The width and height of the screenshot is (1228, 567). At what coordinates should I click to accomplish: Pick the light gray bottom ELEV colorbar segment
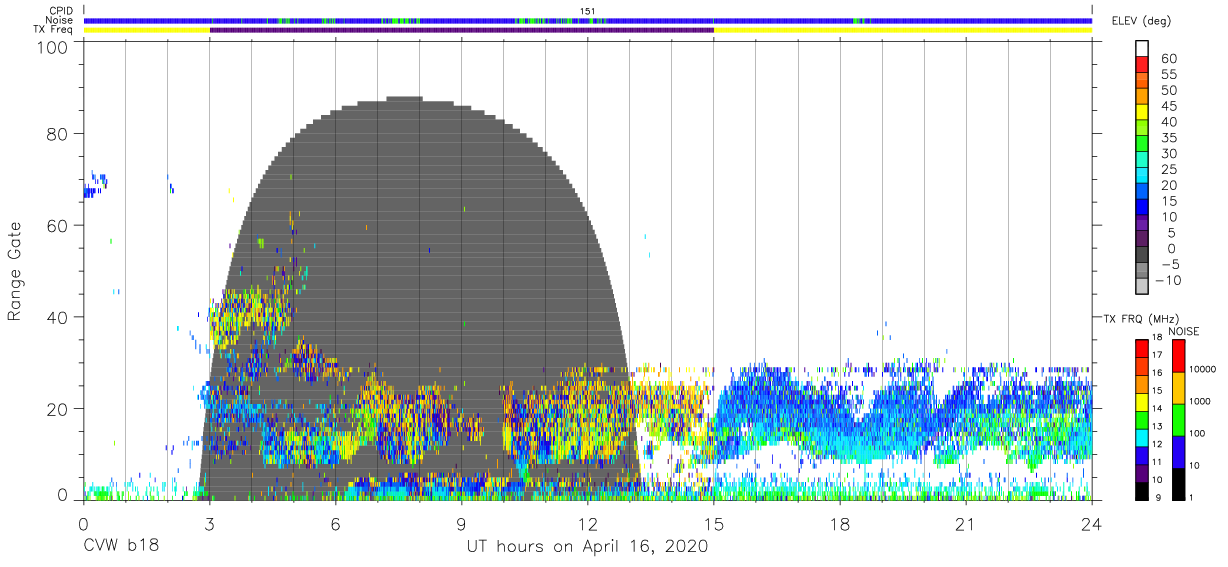tap(1144, 285)
